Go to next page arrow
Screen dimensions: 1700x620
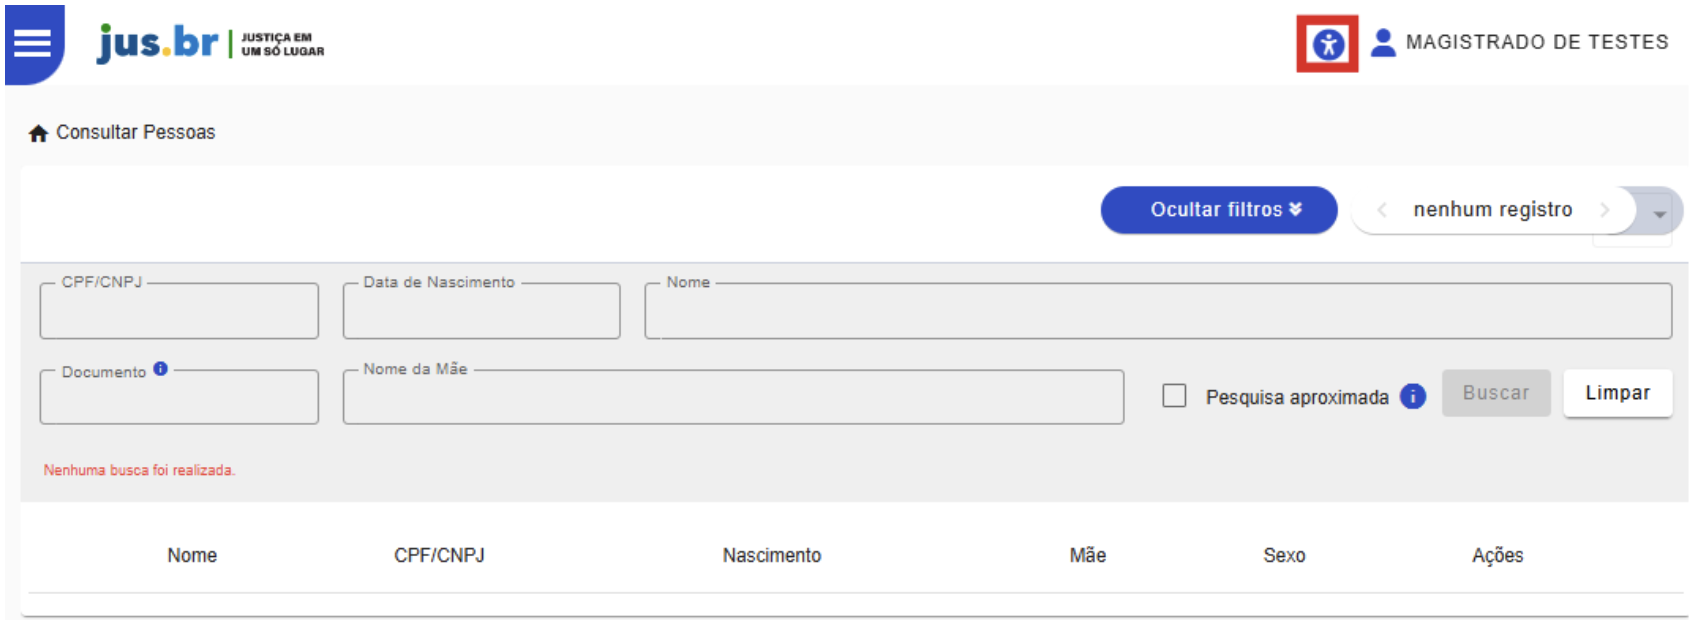pyautogui.click(x=1604, y=210)
